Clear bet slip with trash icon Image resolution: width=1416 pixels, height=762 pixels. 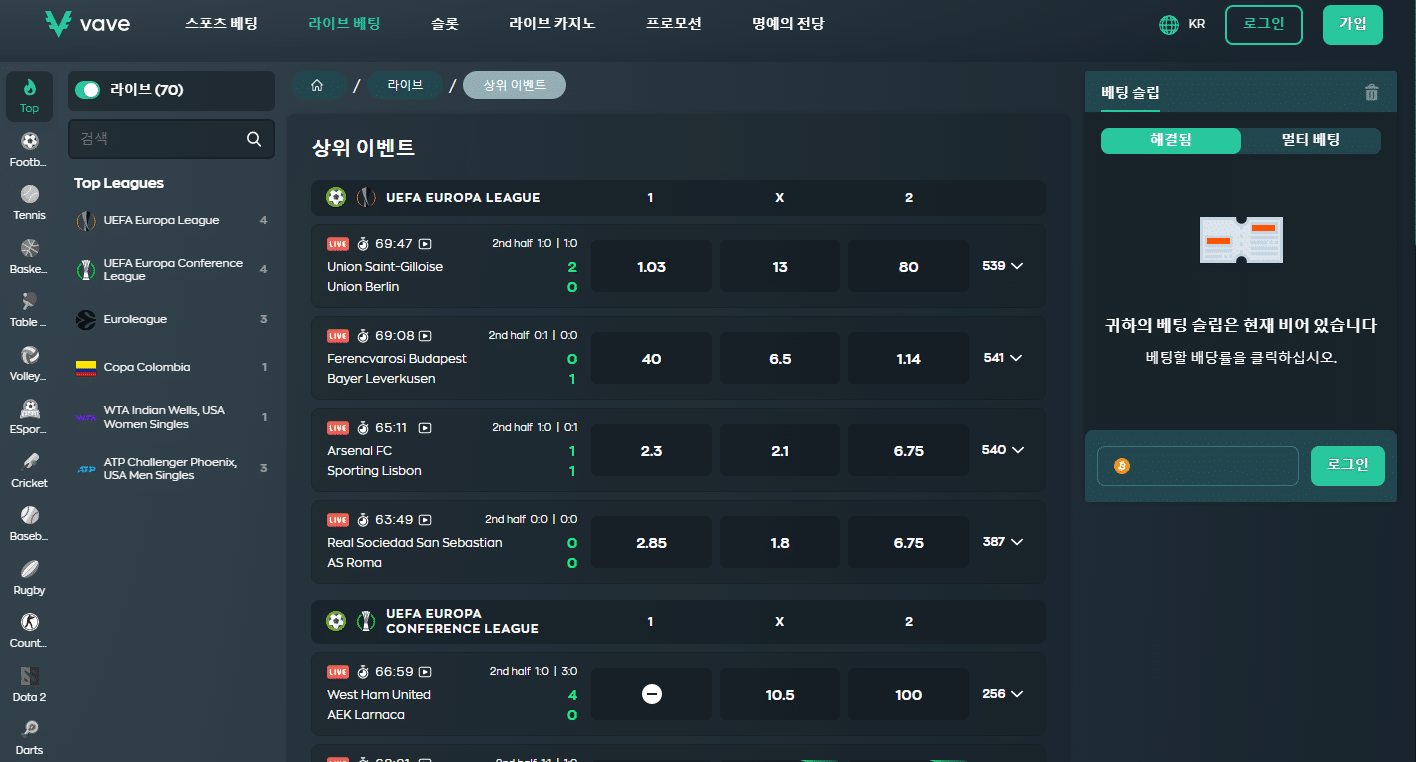pyautogui.click(x=1371, y=93)
